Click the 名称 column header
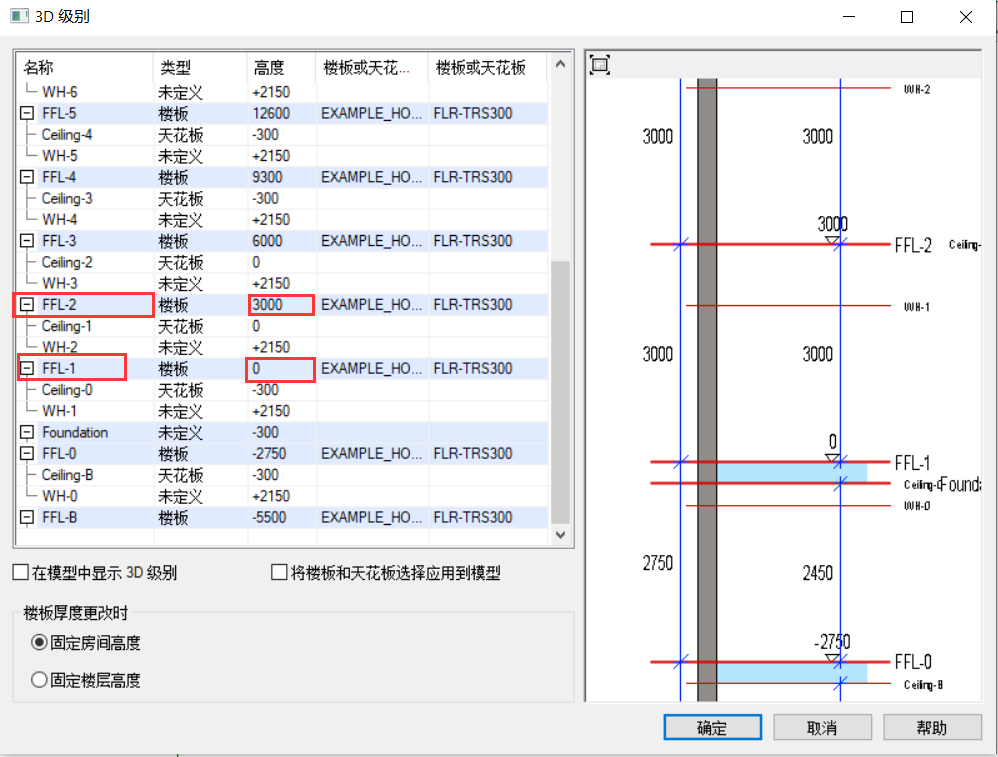This screenshot has width=998, height=757. (x=84, y=67)
